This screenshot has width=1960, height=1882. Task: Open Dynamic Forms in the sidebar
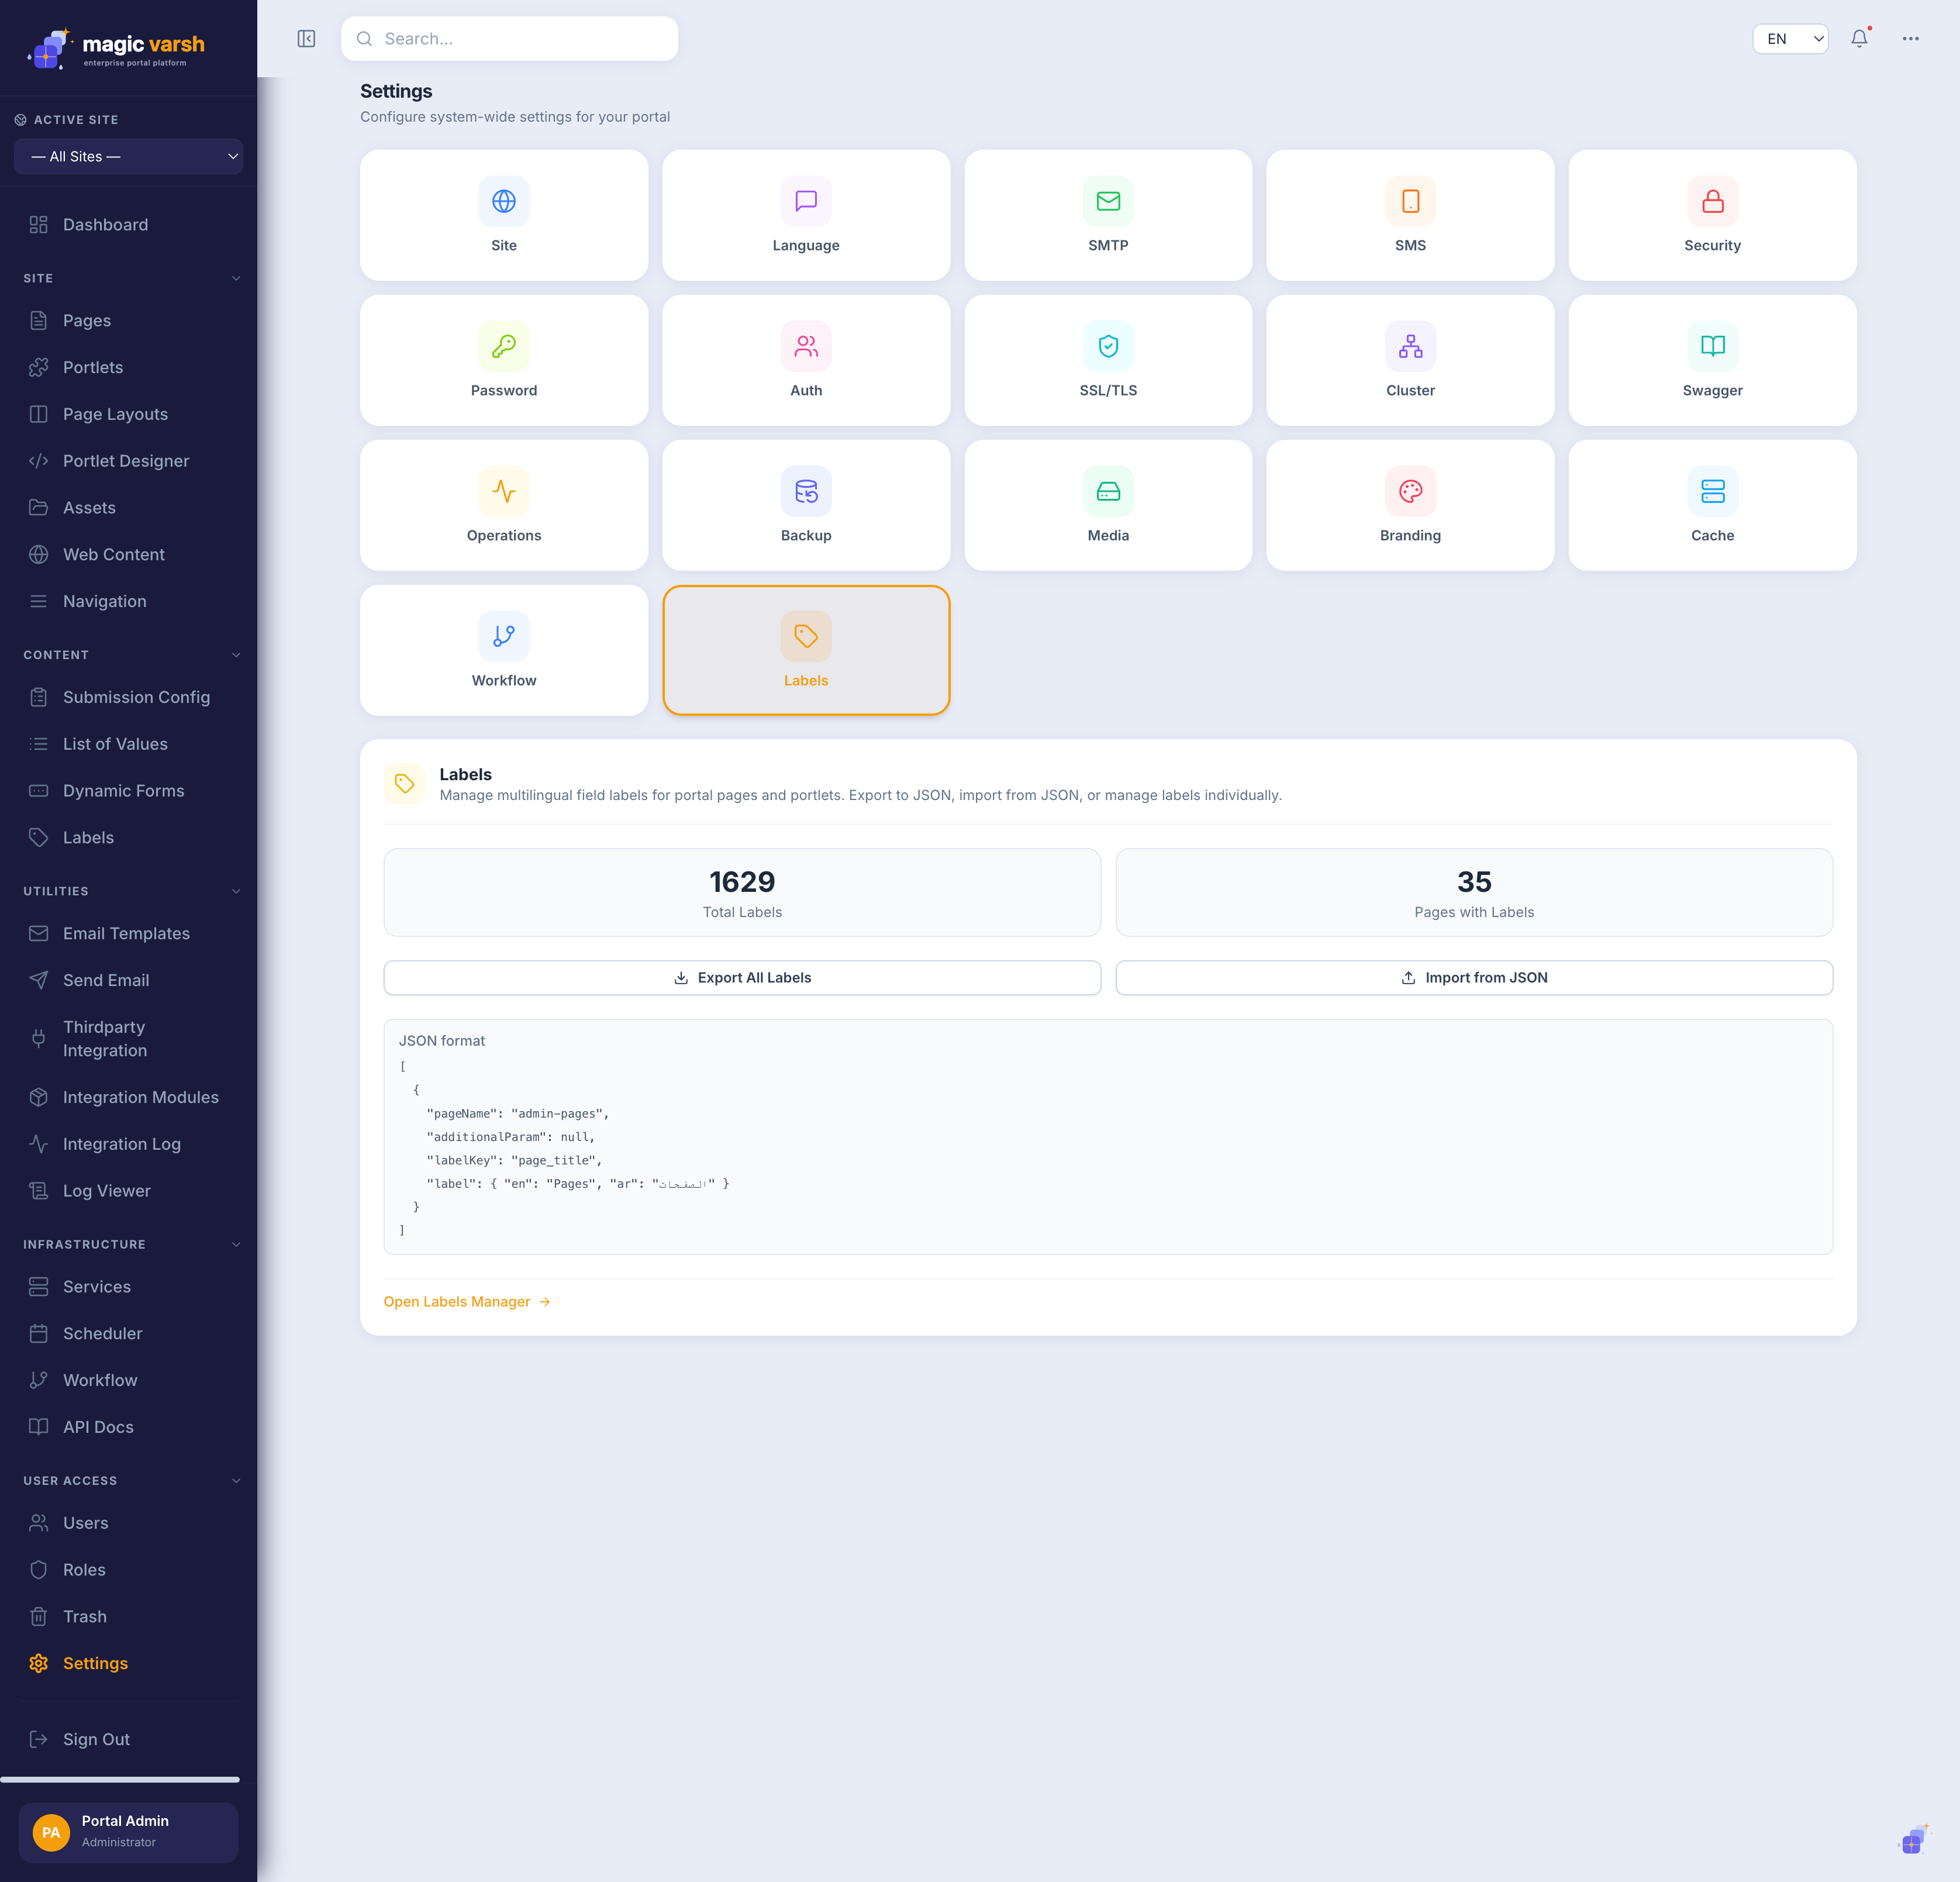[x=128, y=791]
